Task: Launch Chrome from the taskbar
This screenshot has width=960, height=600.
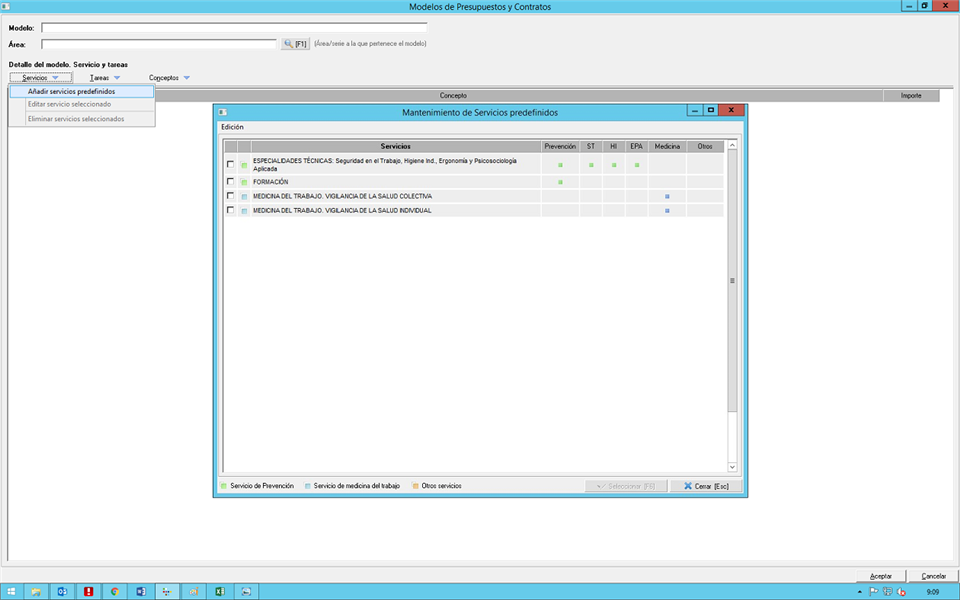Action: (x=115, y=591)
